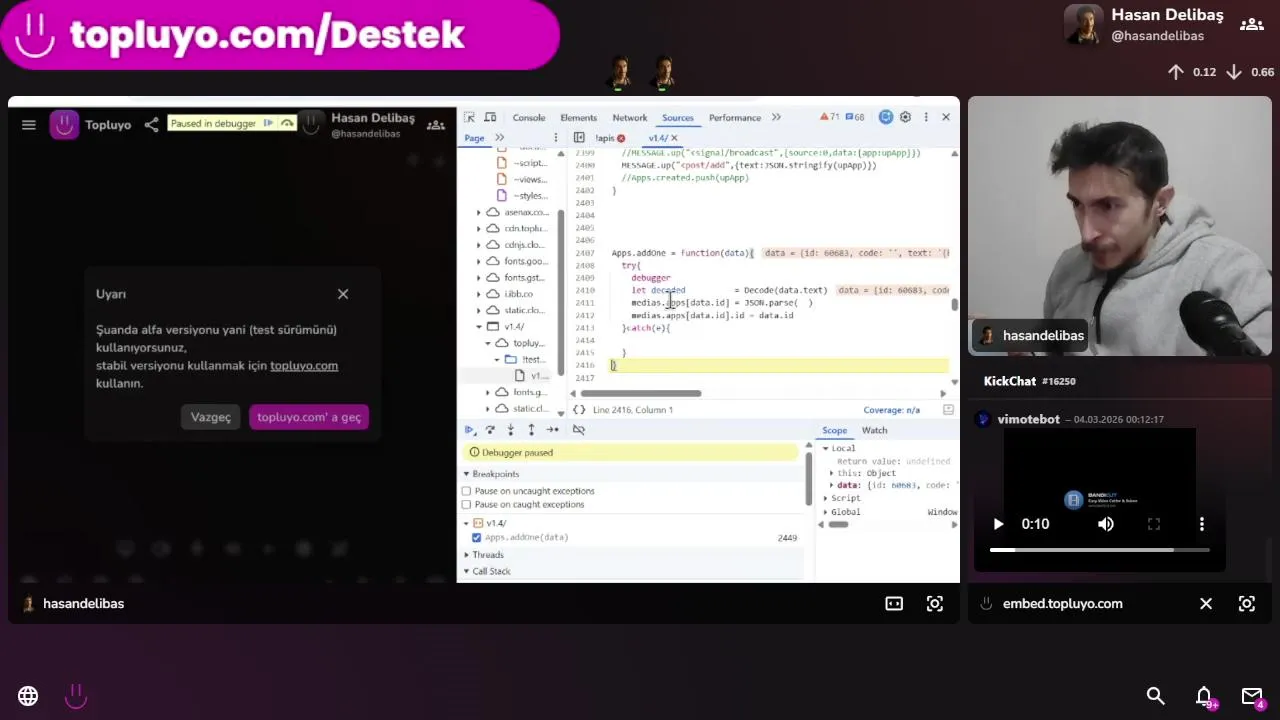Screen dimensions: 1280x720
Task: Close the DevTools panel
Action: pyautogui.click(x=946, y=117)
